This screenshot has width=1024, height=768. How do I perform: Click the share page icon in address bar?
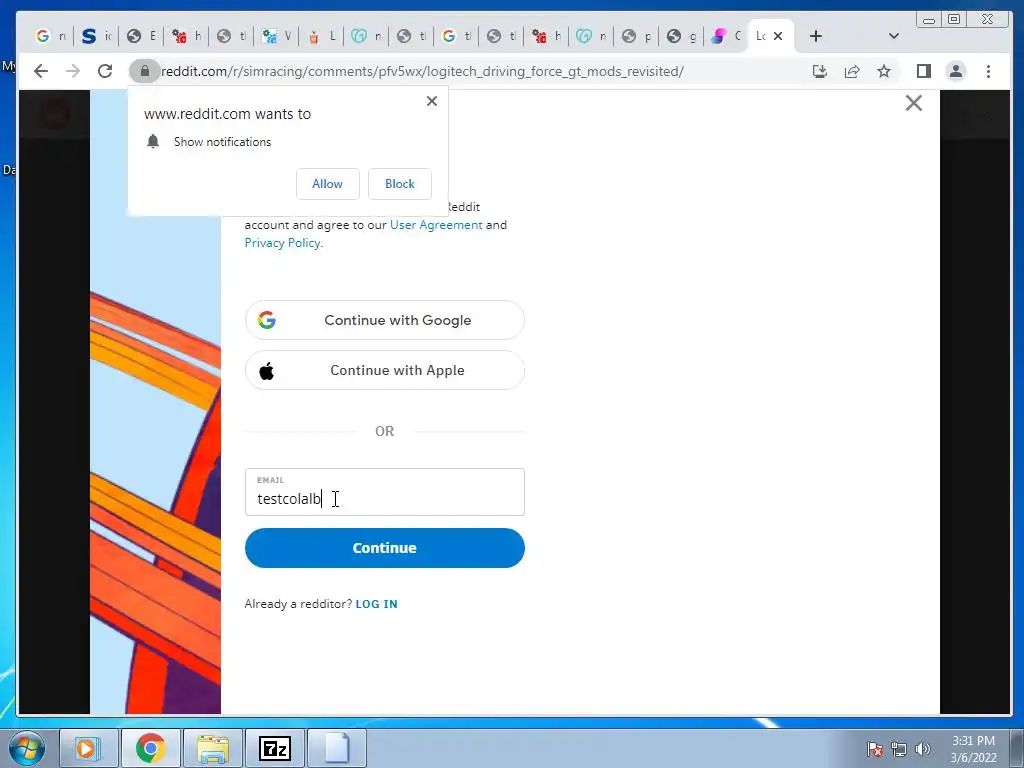(852, 71)
